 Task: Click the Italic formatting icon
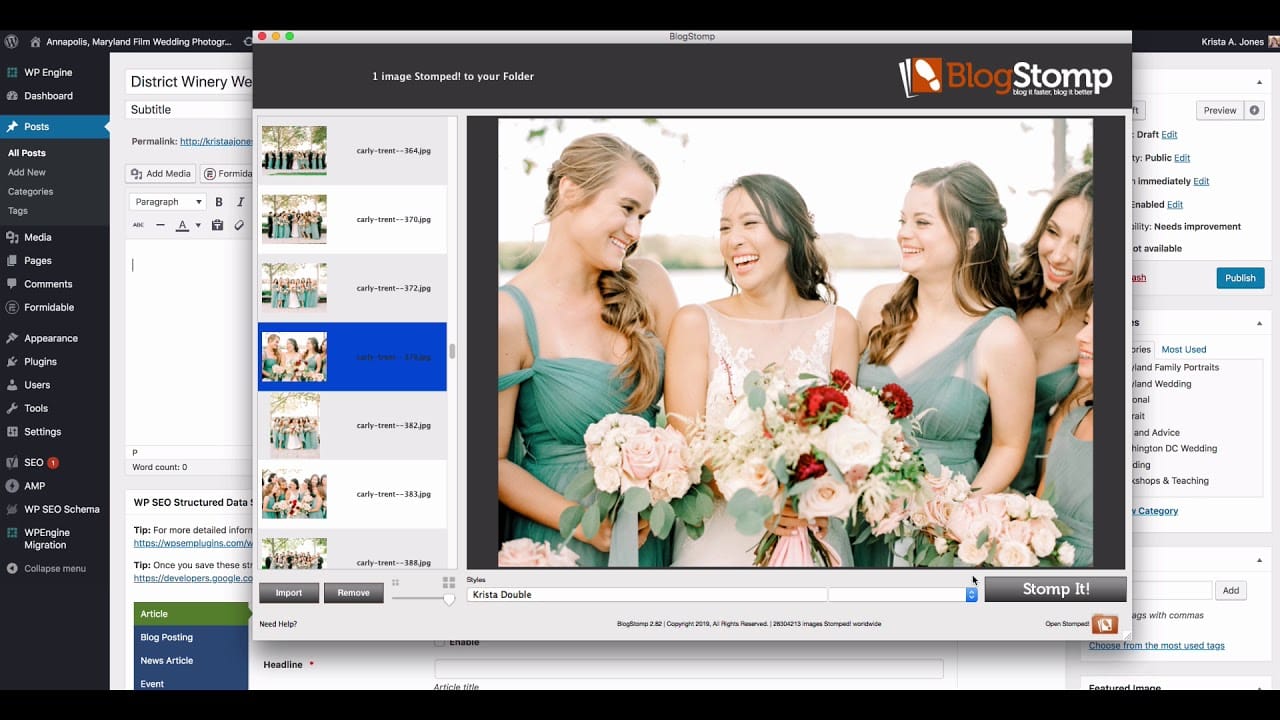pyautogui.click(x=240, y=202)
